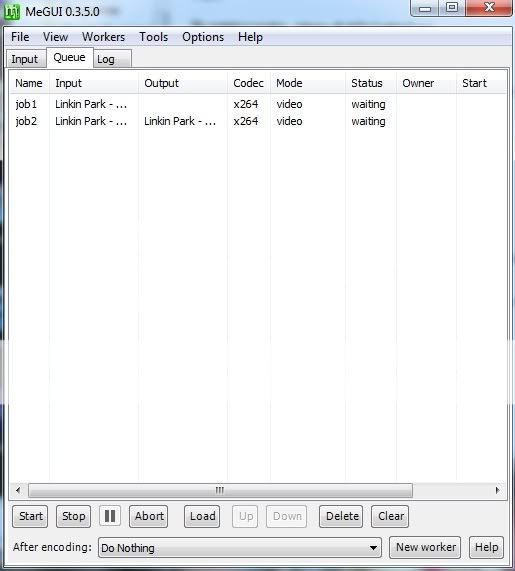Switch to the Input tab
This screenshot has width=515, height=571.
25,59
